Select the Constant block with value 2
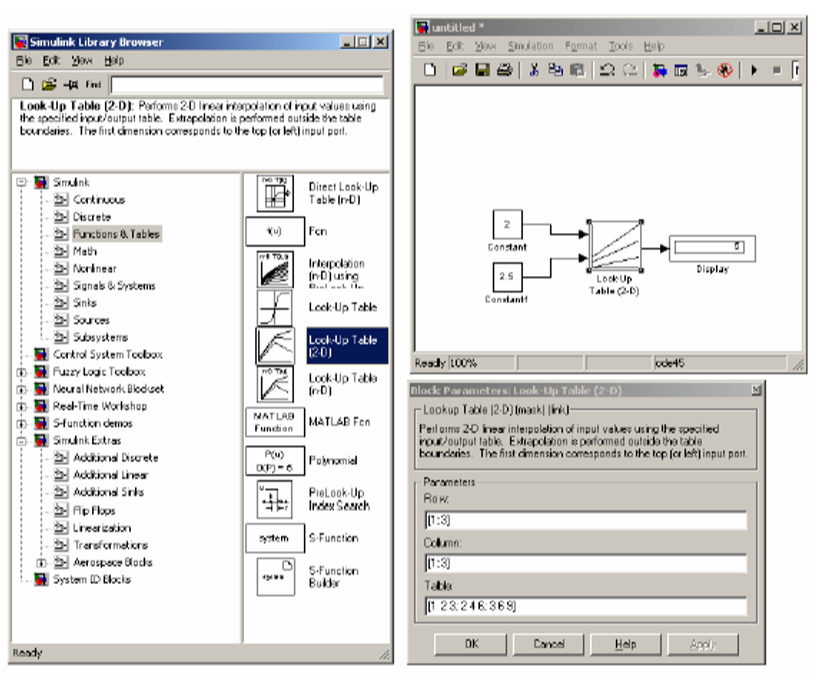 click(x=507, y=224)
